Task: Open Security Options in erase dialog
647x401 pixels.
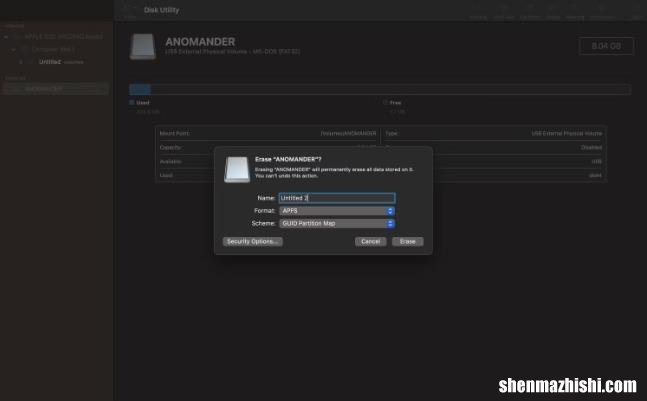Action: pos(253,241)
